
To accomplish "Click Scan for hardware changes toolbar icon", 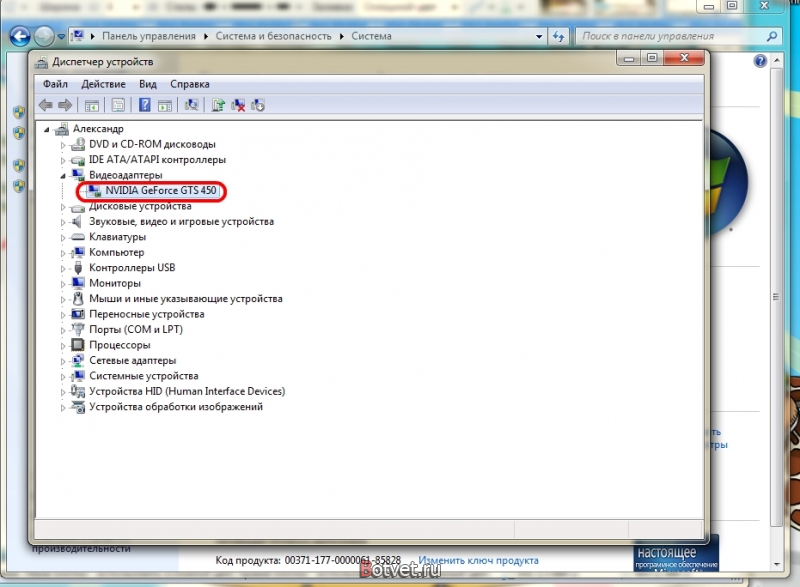I will pyautogui.click(x=192, y=105).
